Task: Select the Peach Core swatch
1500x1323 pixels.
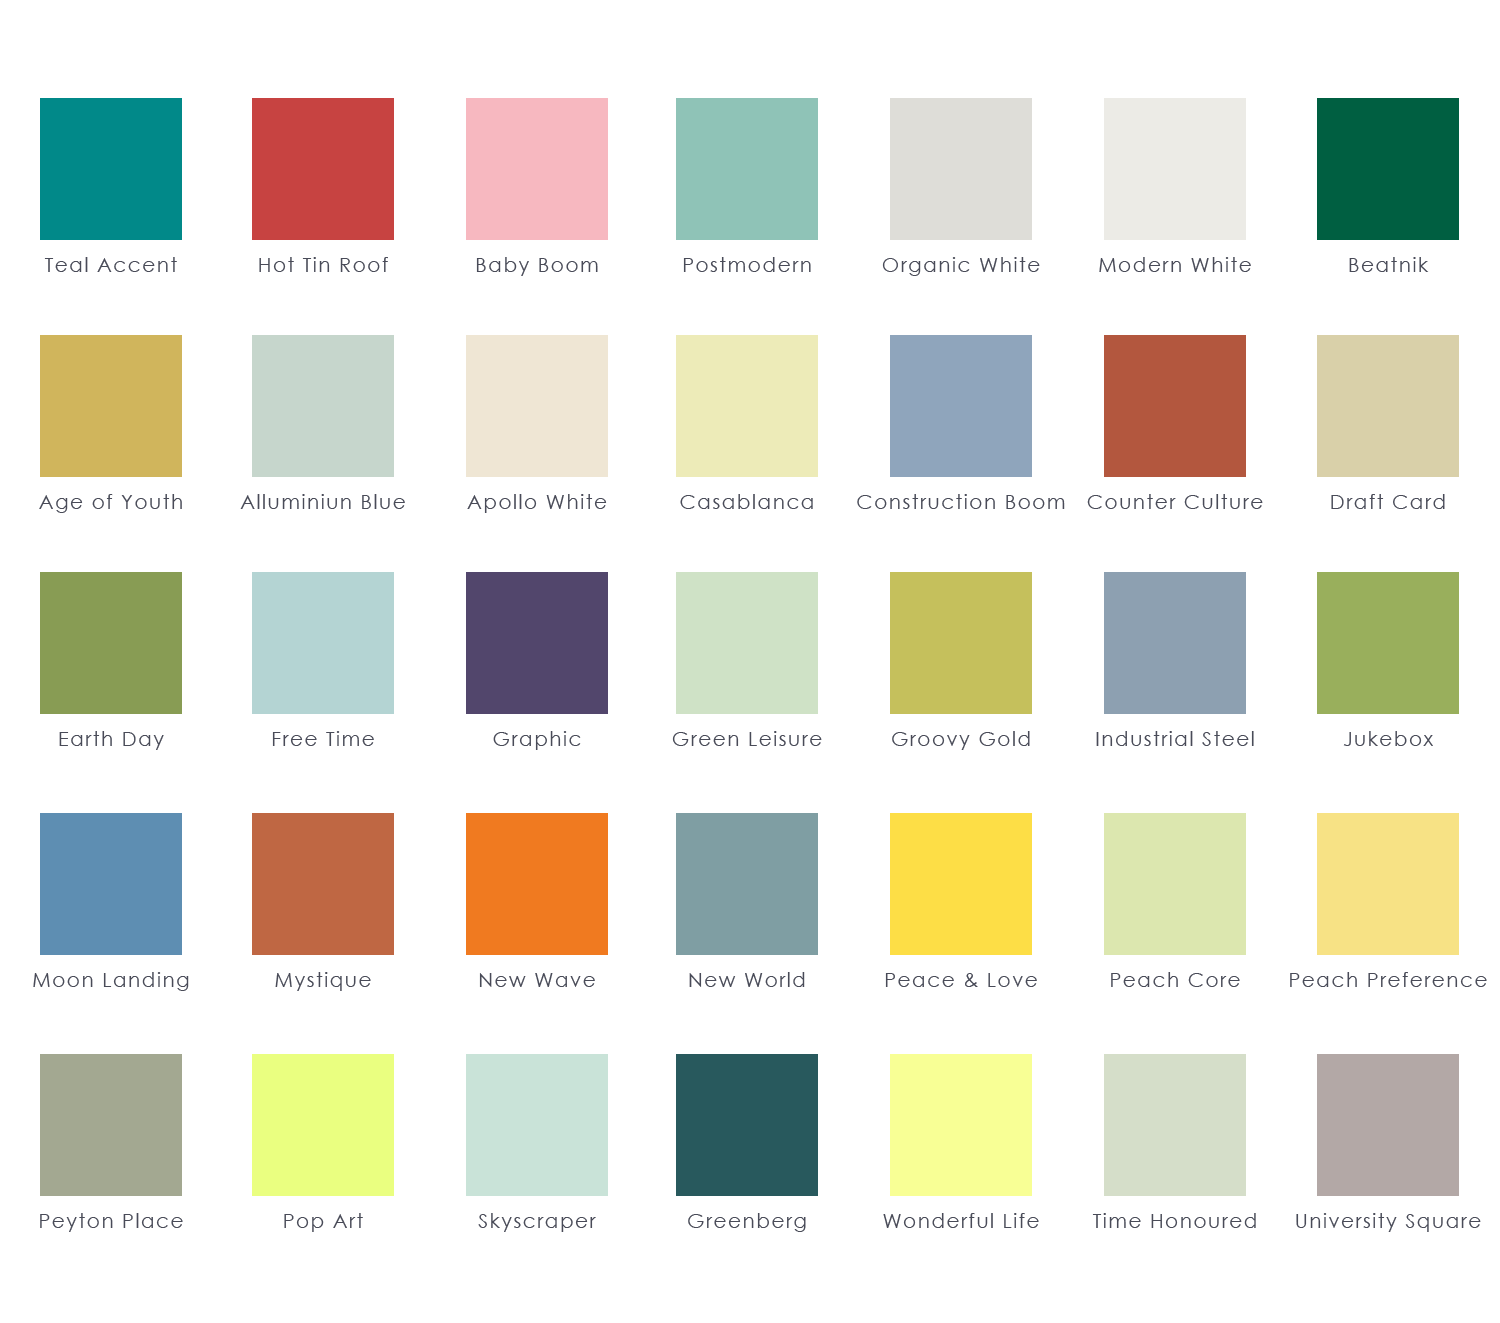Action: pos(1175,884)
